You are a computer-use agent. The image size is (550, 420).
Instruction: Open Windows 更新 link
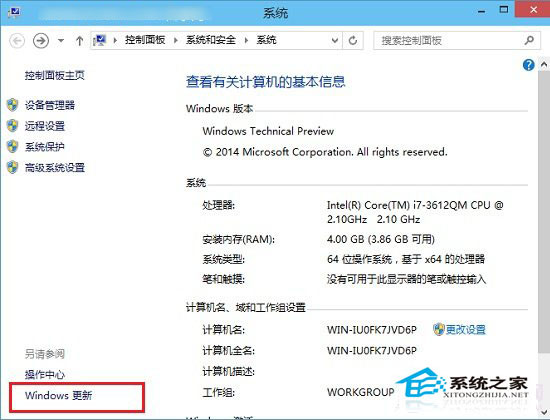pos(59,395)
